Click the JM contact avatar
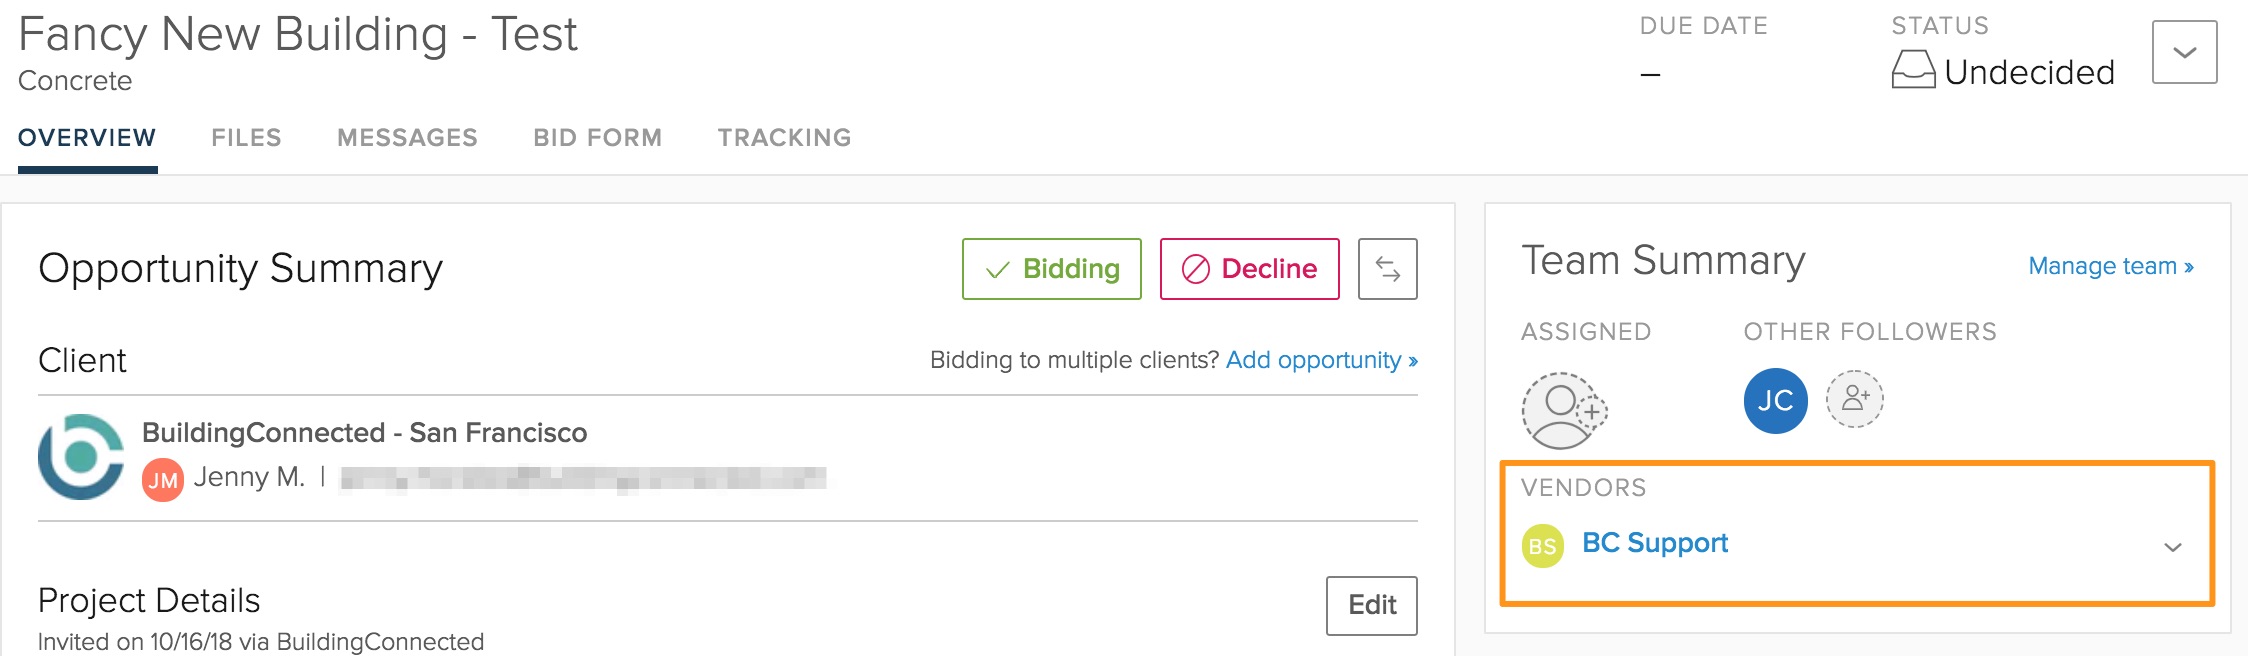Viewport: 2248px width, 656px height. [x=163, y=480]
